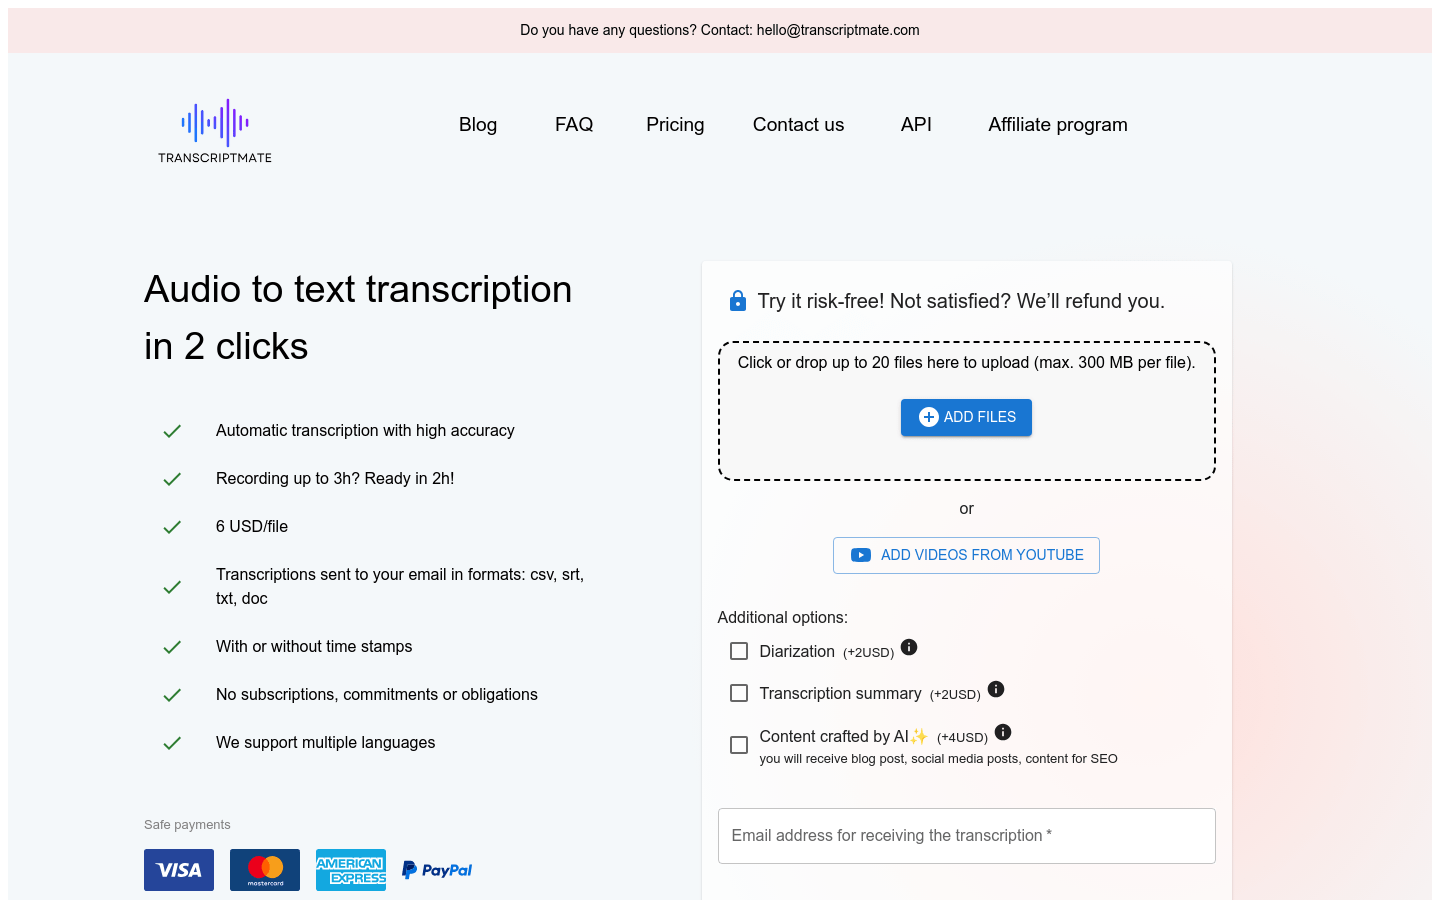Click ADD VIDEOS FROM YOUTUBE button
Screen dimensions: 1440x900
click(x=966, y=555)
